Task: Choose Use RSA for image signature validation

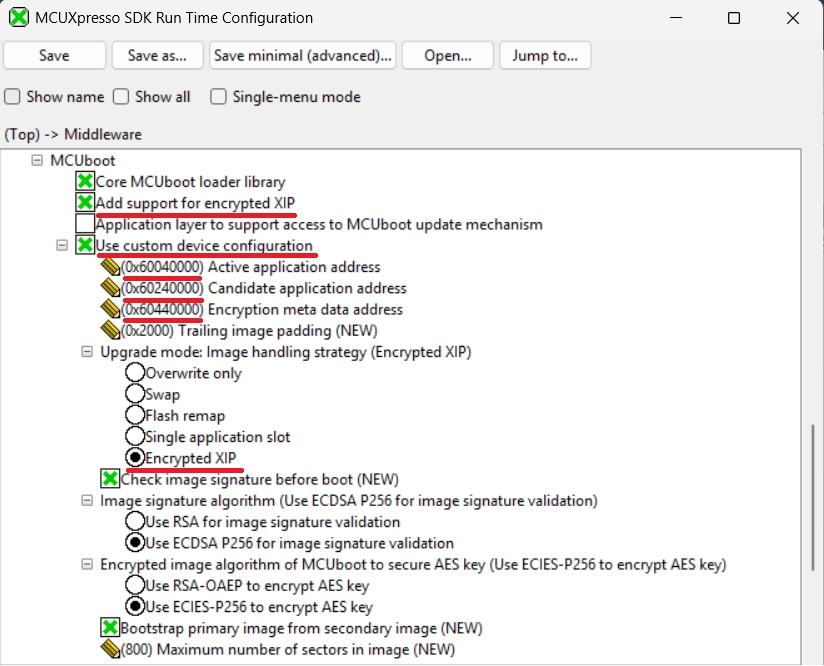Action: click(x=135, y=522)
